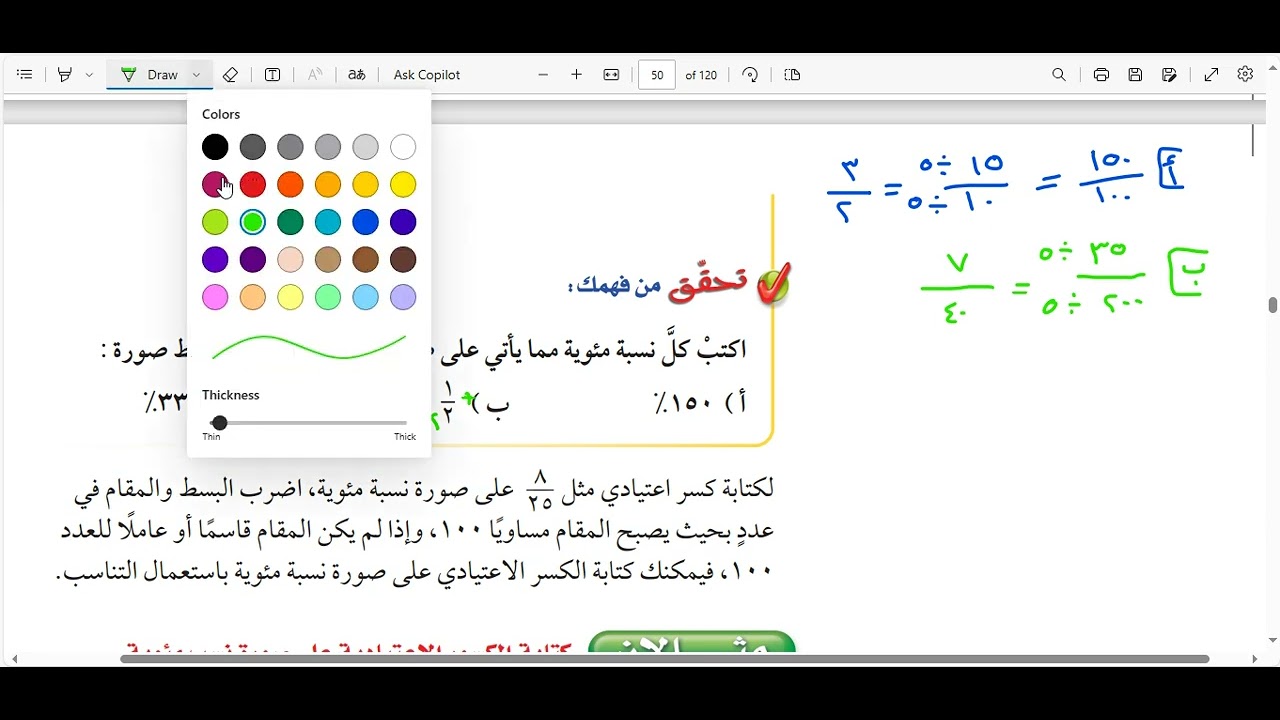Pick the white color swatch
This screenshot has height=720, width=1280.
403,148
